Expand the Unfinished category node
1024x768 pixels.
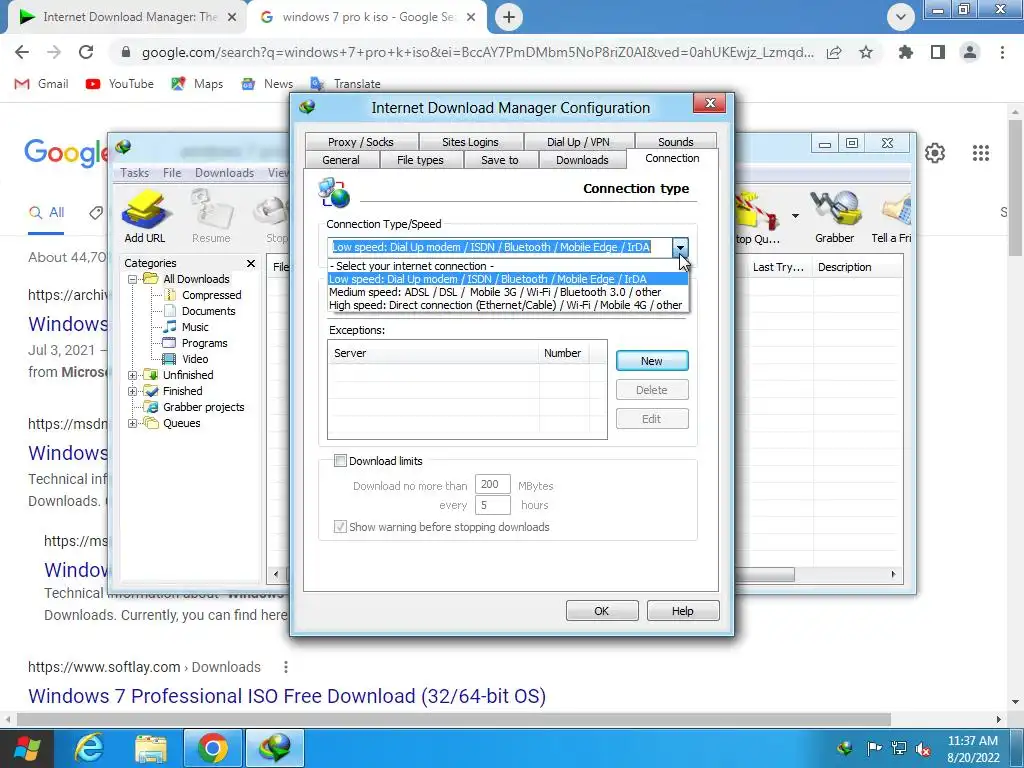(133, 375)
